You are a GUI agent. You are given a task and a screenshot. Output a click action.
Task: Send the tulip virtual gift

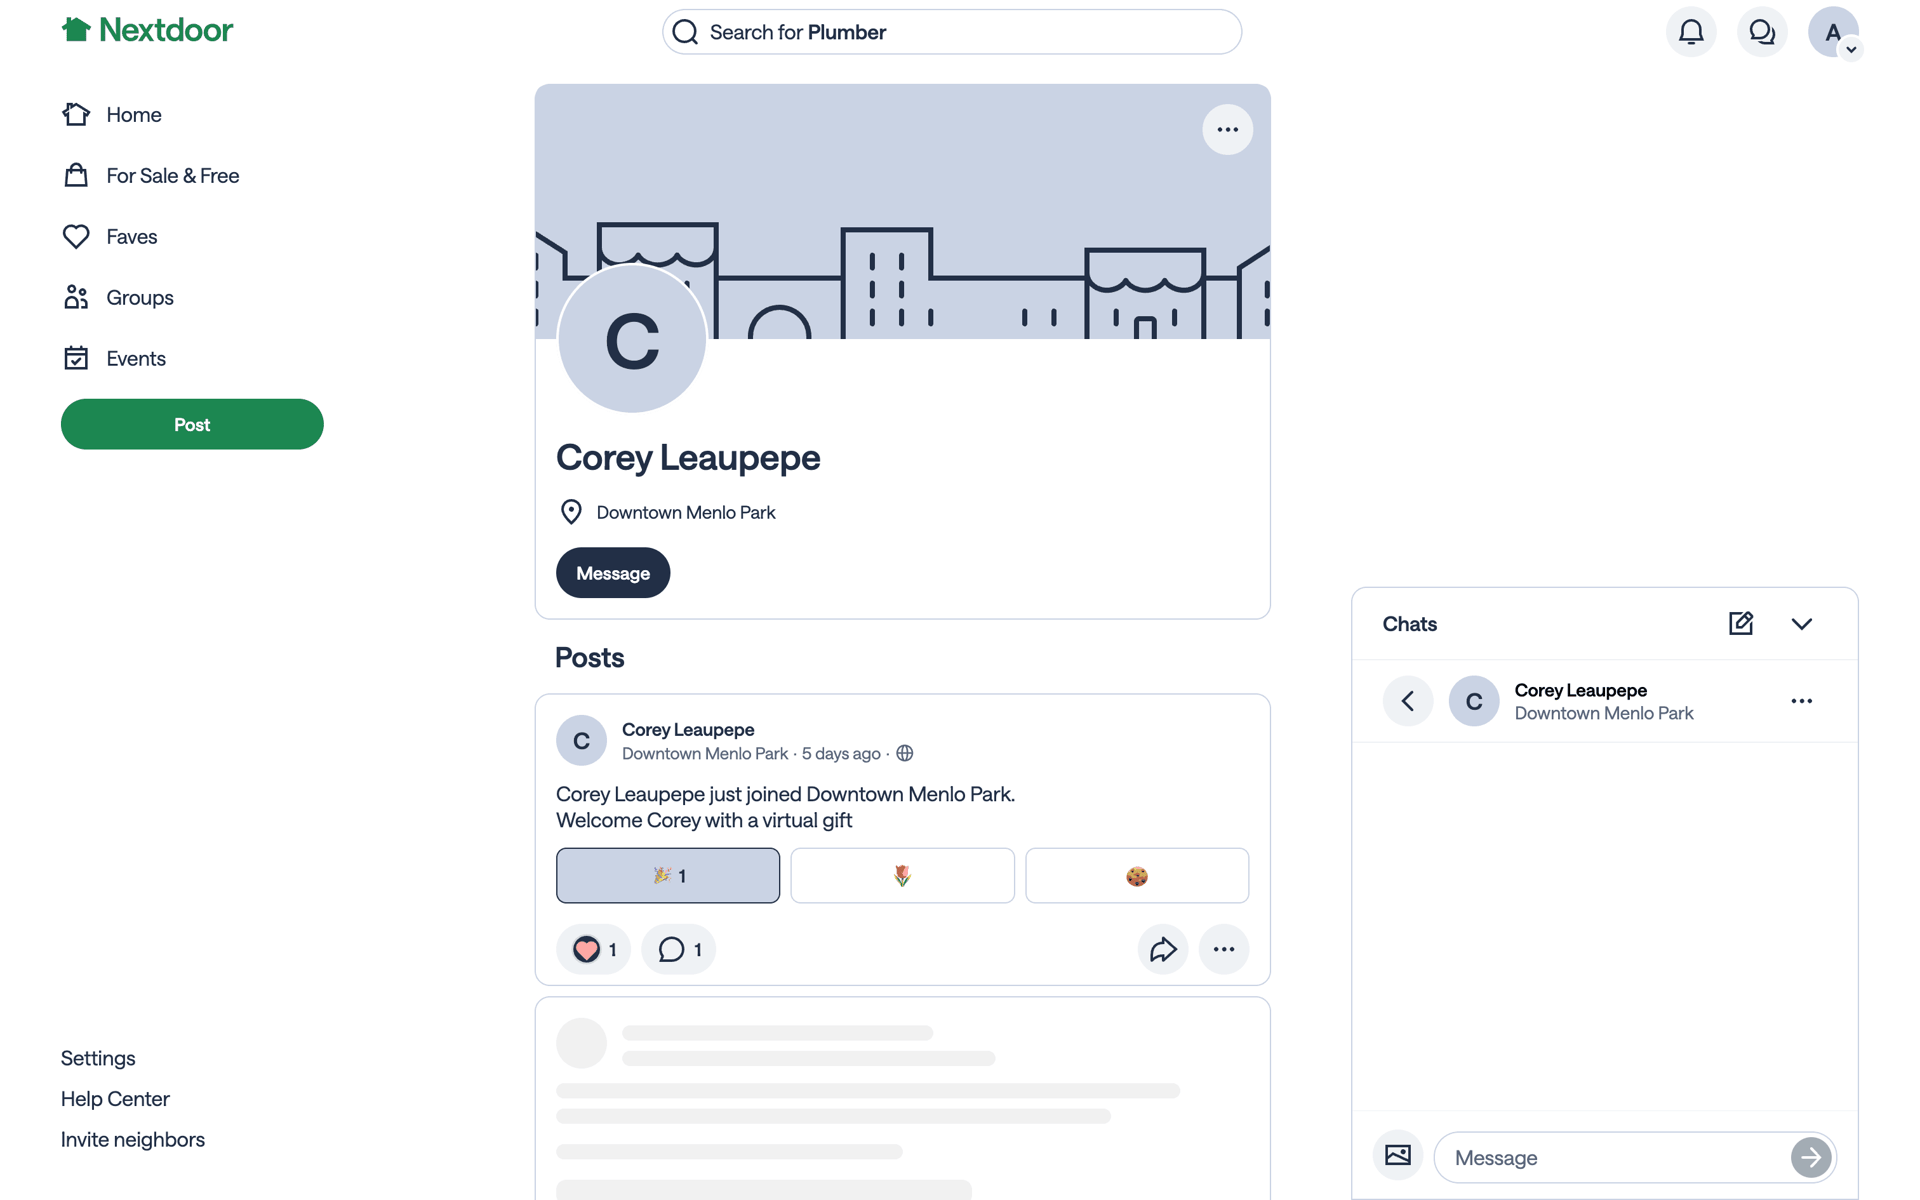coord(902,876)
